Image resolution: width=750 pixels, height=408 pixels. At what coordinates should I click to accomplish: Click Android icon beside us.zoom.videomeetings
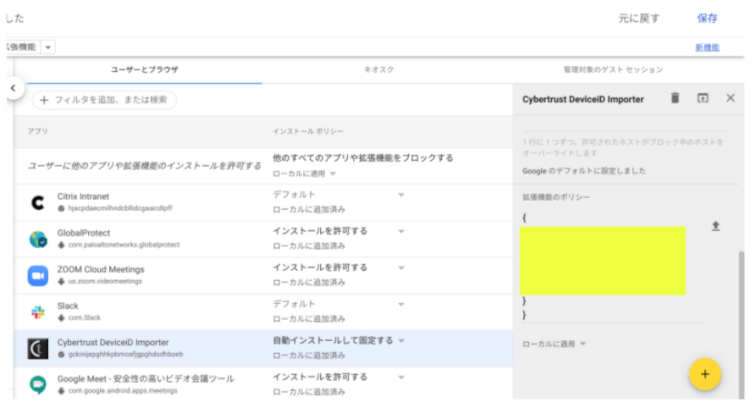pos(61,281)
